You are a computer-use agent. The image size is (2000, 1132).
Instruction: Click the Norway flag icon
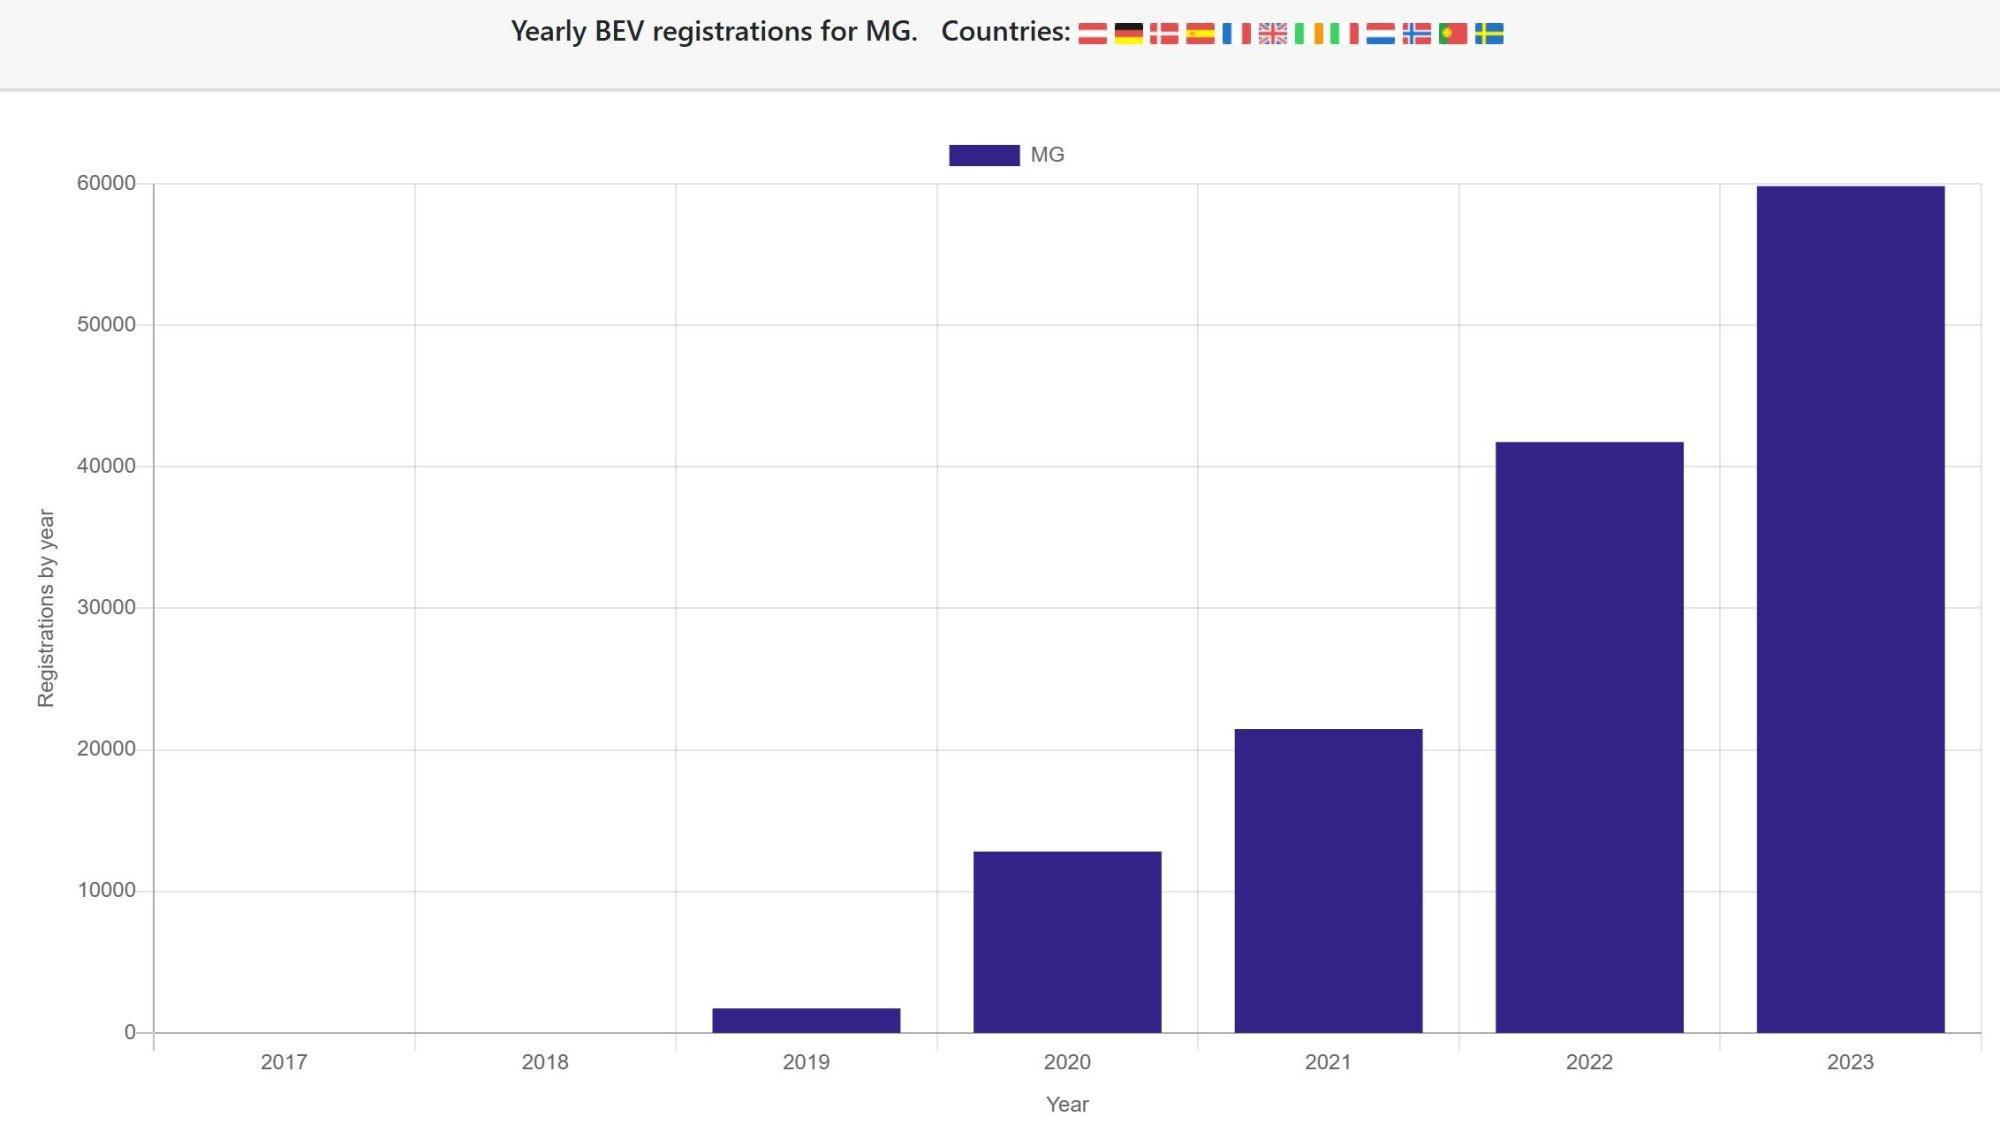(1416, 34)
